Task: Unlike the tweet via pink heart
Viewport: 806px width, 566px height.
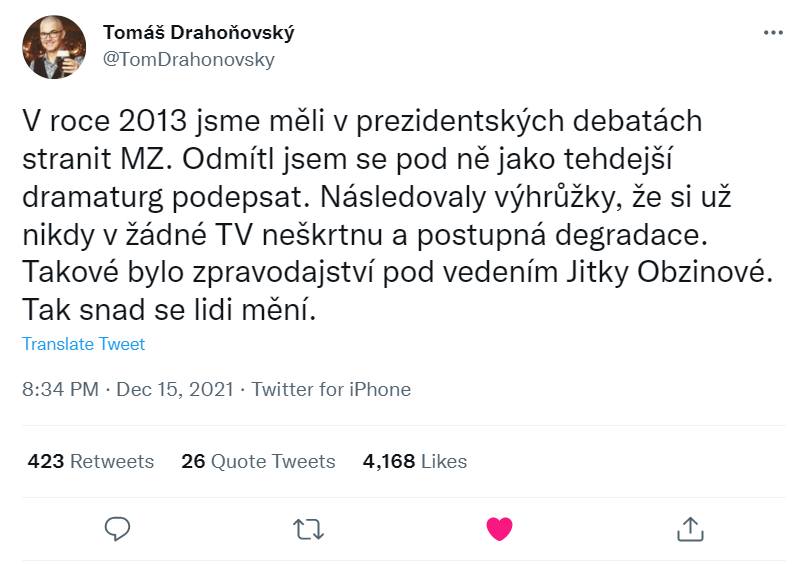Action: click(x=499, y=526)
